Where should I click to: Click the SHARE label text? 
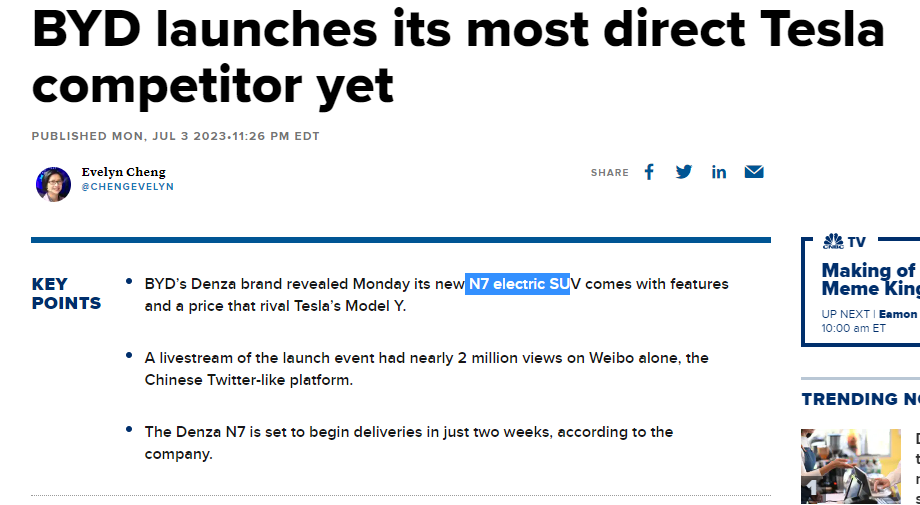(609, 173)
